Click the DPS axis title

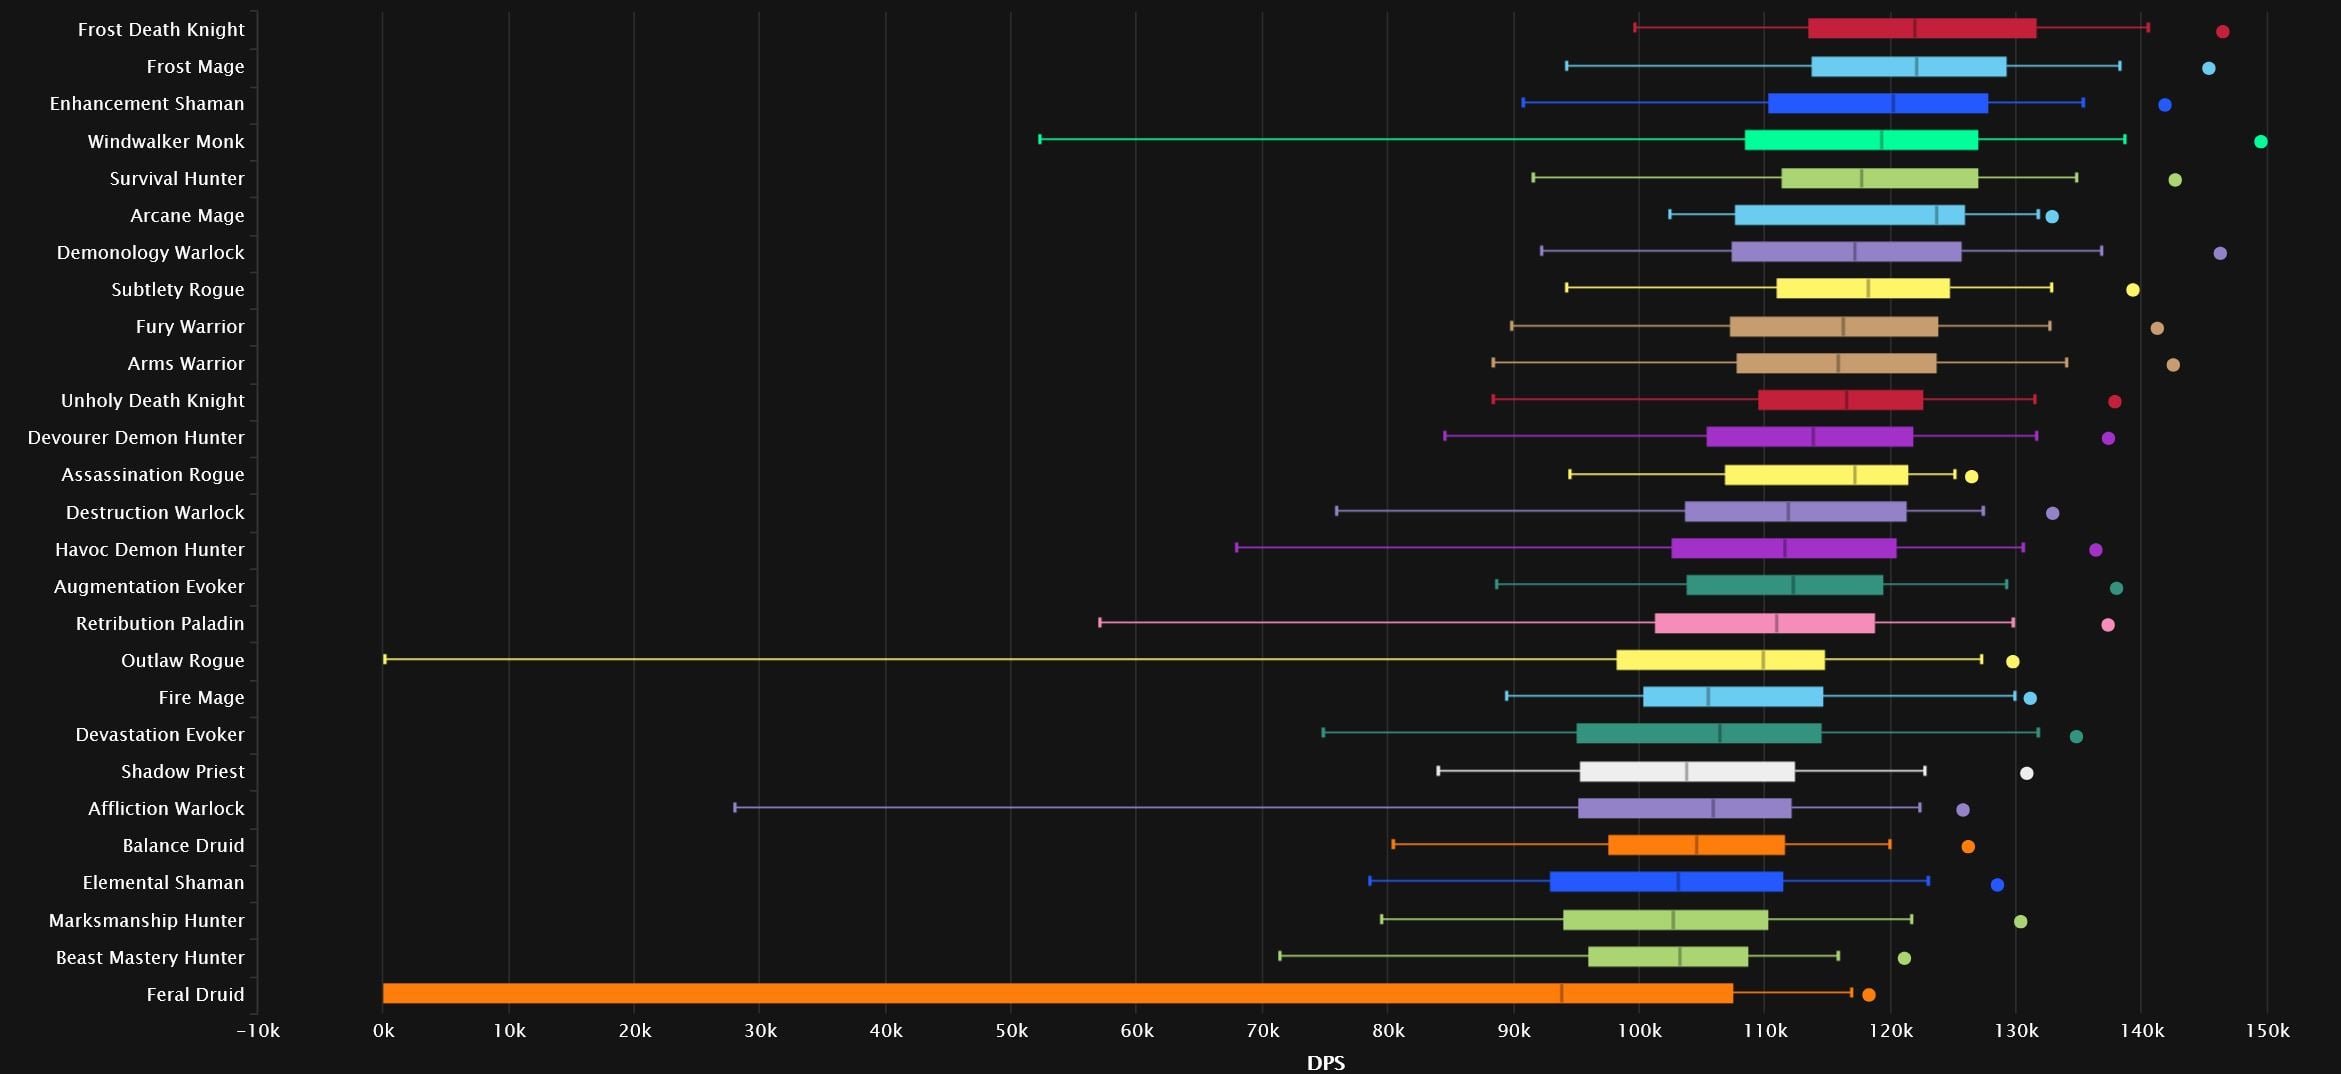1326,1063
